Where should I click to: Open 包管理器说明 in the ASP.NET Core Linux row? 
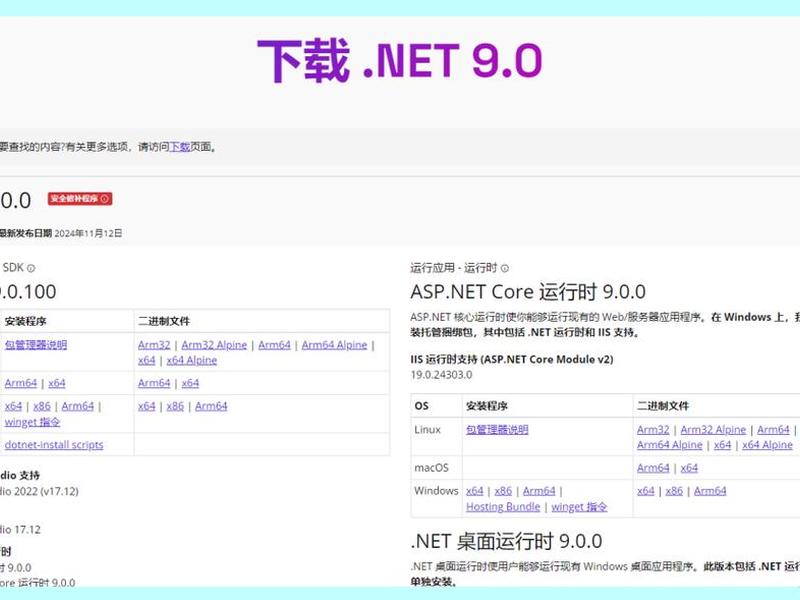pos(497,430)
